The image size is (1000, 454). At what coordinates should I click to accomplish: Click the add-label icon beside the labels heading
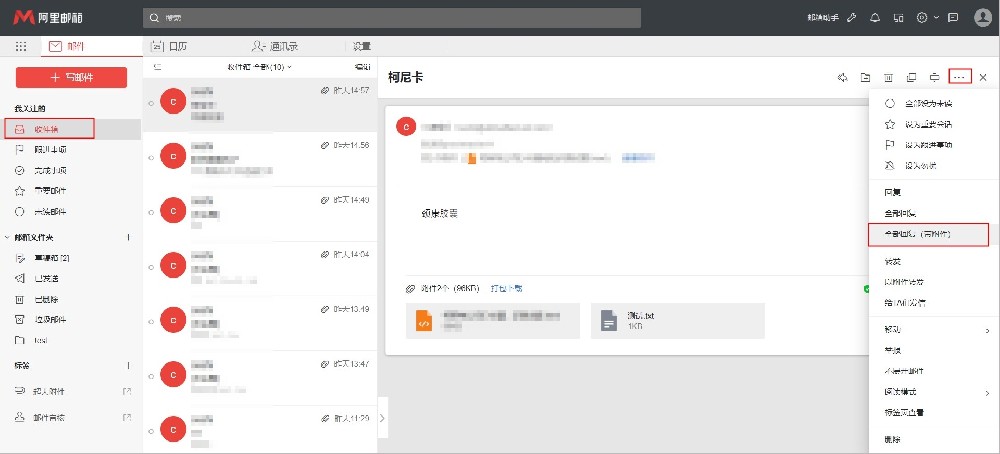pos(128,366)
